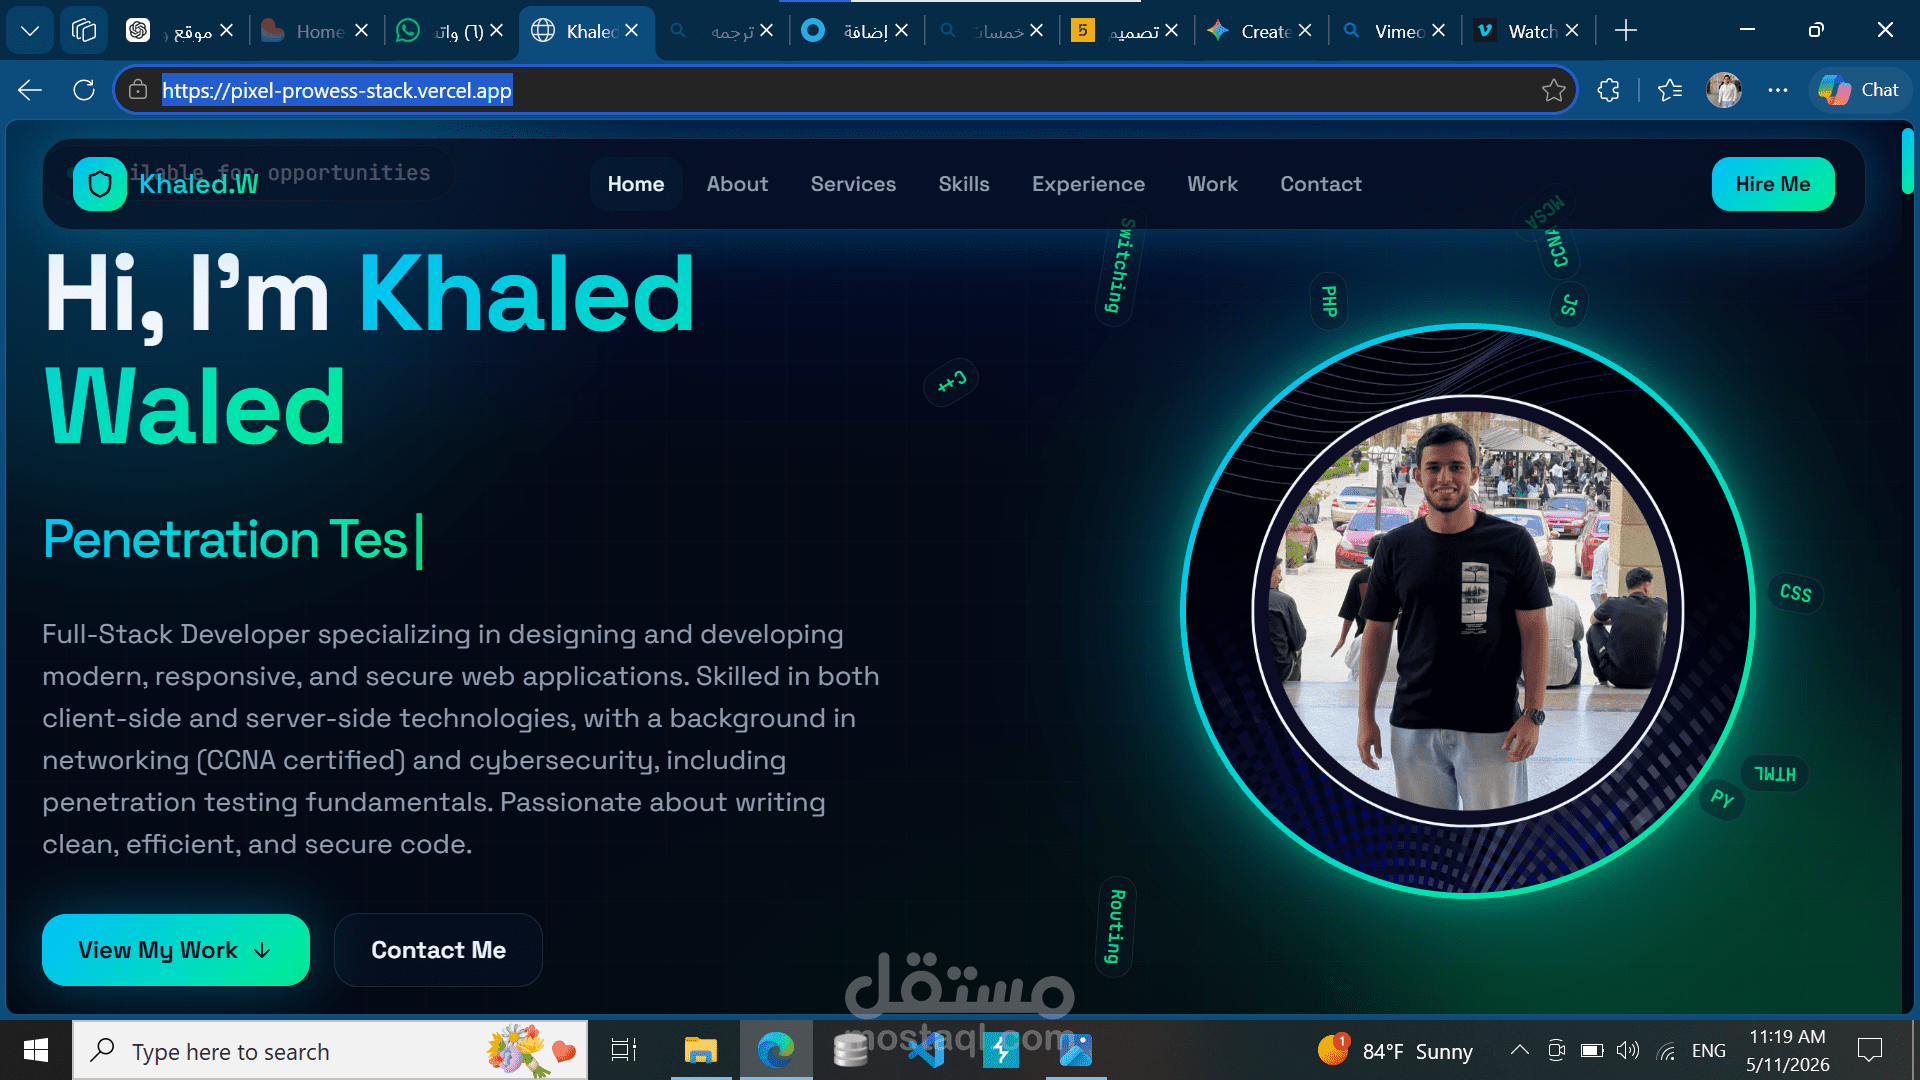Viewport: 1920px width, 1080px height.
Task: Click the taskbar search box
Action: (x=330, y=1051)
